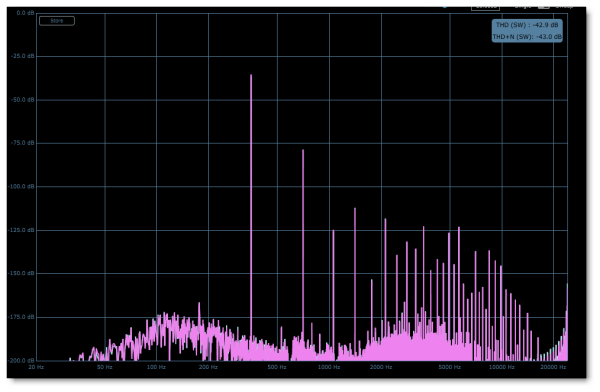Click the -50.0 dB axis label
Viewport: 600px width, 392px height.
[22, 100]
